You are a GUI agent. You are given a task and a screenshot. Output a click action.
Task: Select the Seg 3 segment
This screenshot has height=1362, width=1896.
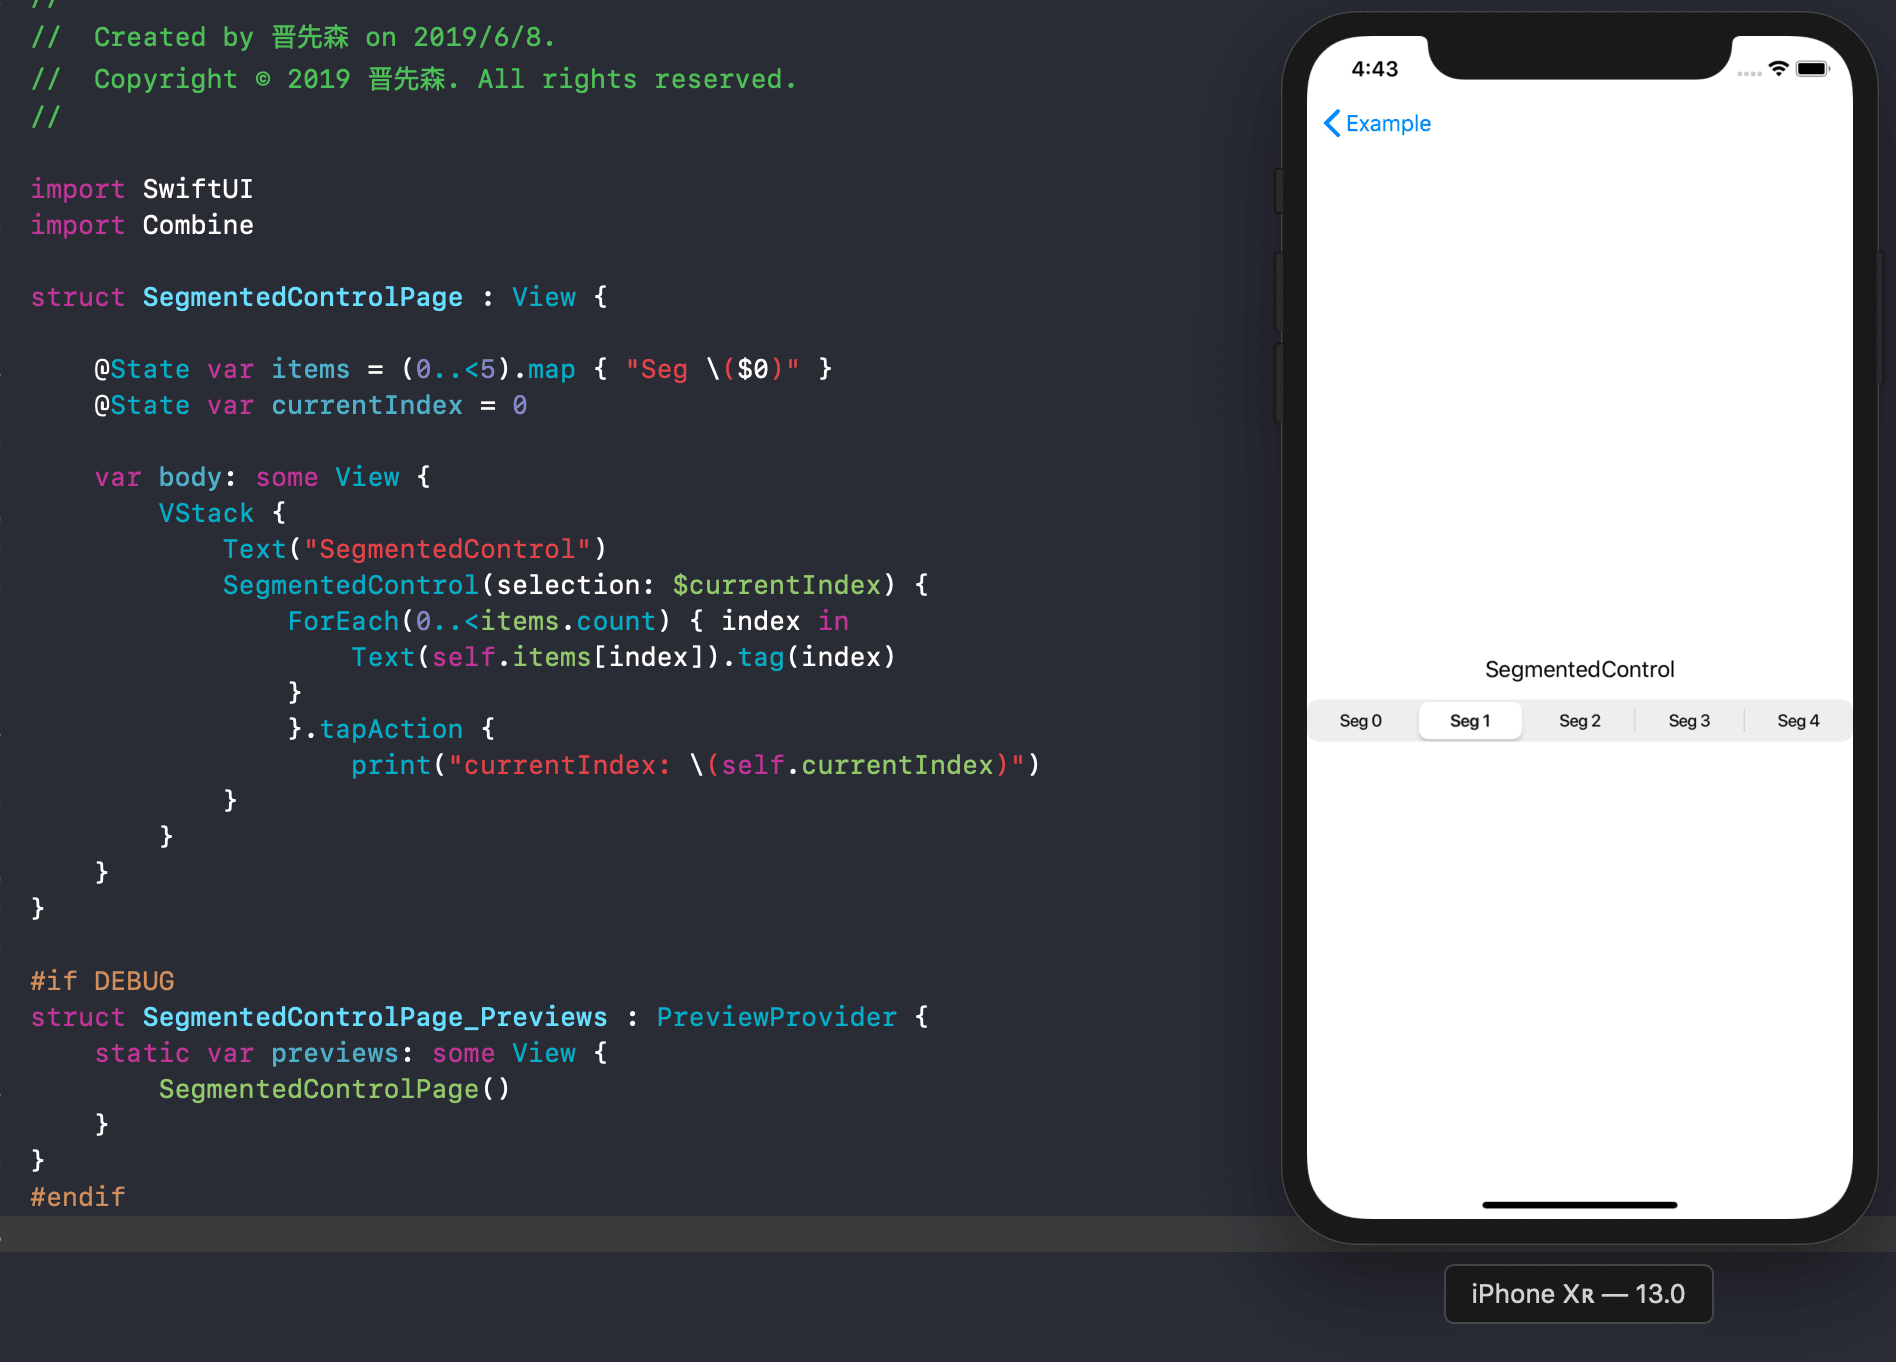(x=1688, y=720)
